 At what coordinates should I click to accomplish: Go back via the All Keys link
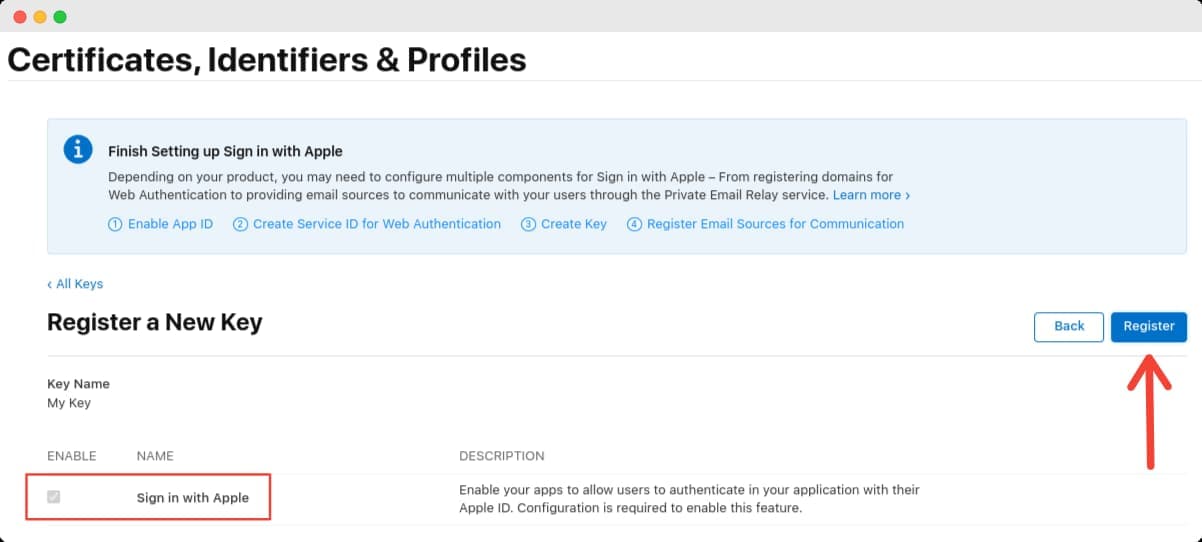point(75,284)
